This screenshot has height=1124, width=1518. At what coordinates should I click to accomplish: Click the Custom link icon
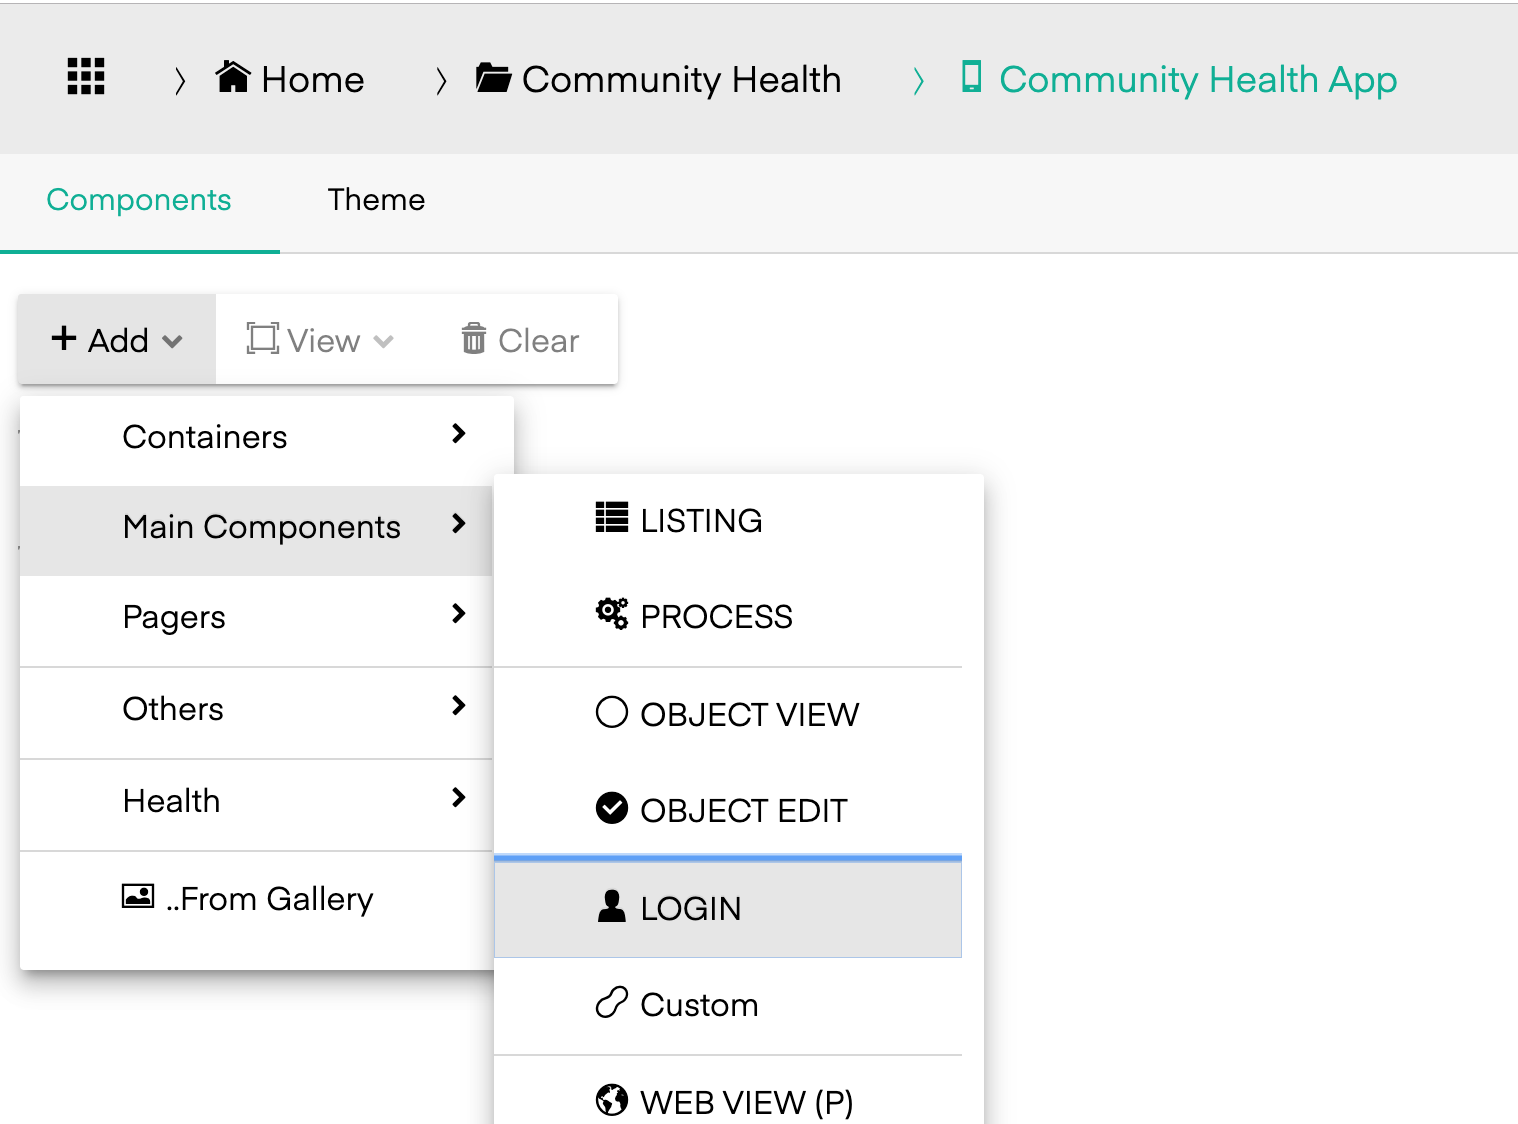point(611,1002)
